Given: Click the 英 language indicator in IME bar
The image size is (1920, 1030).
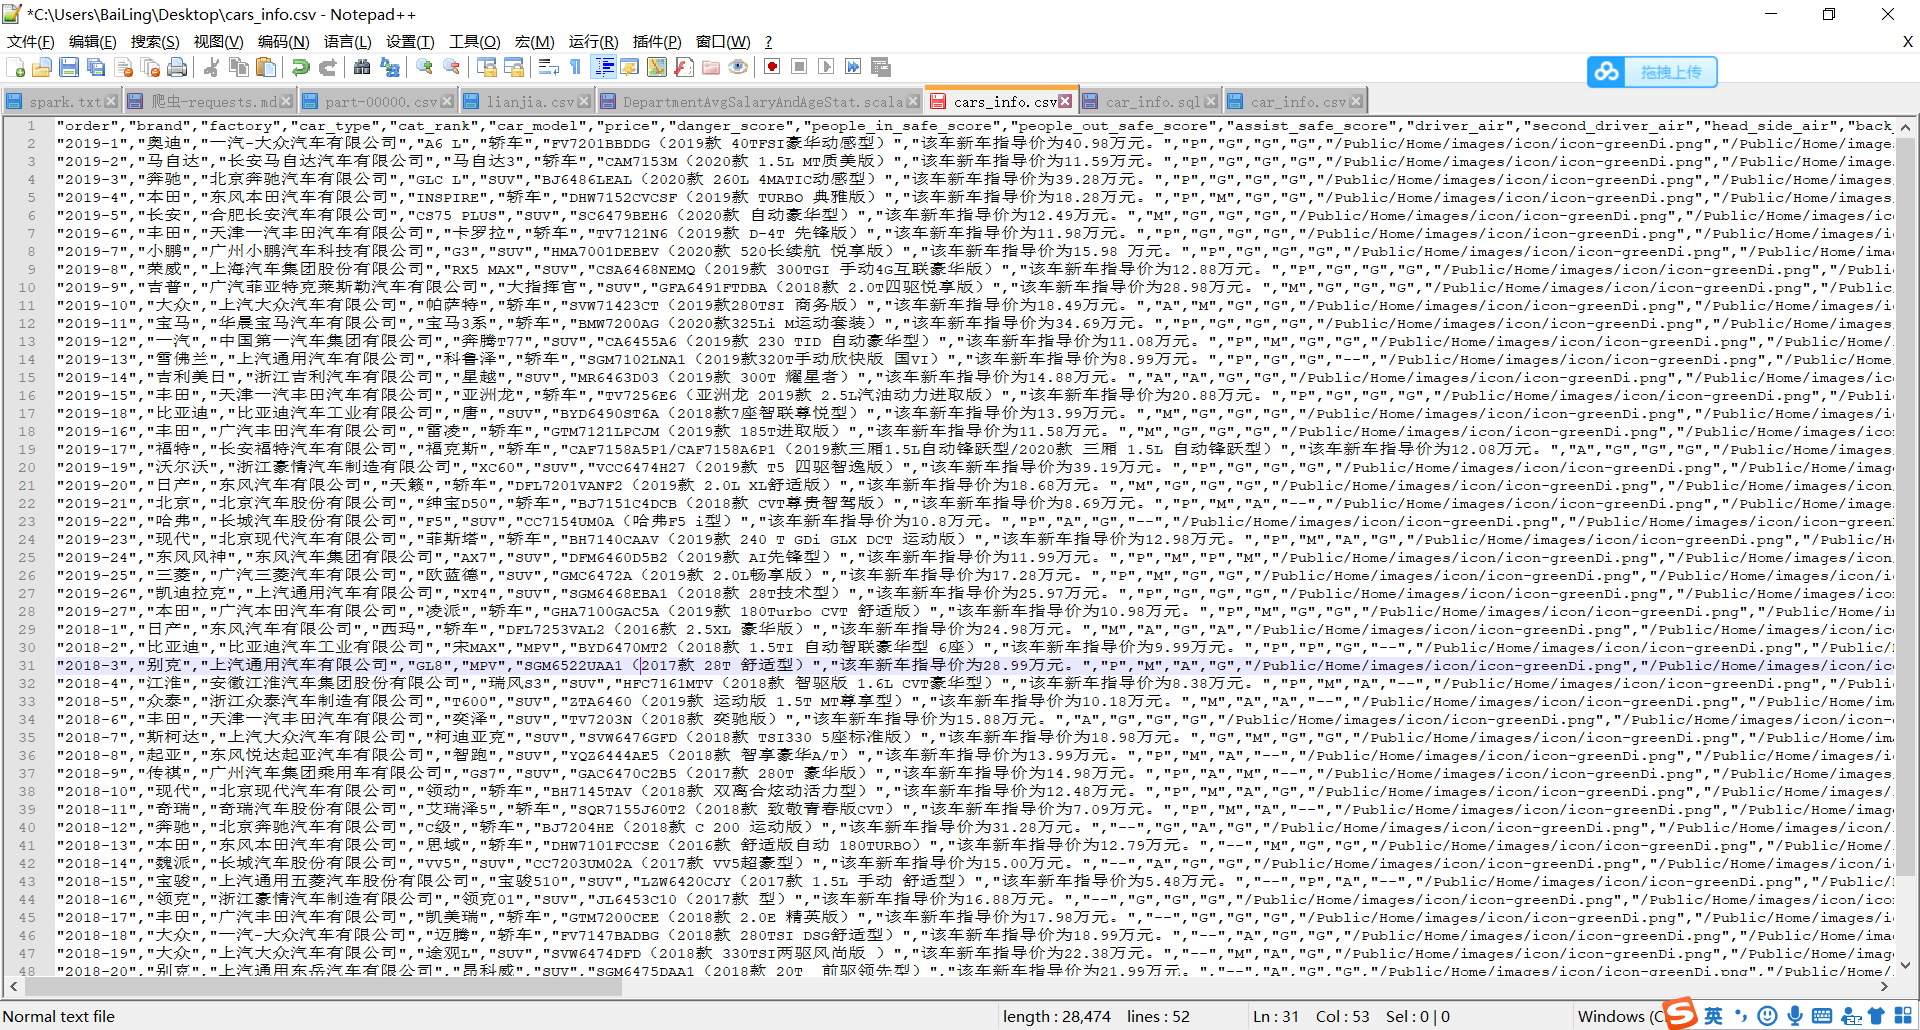Looking at the screenshot, I should (x=1714, y=1016).
